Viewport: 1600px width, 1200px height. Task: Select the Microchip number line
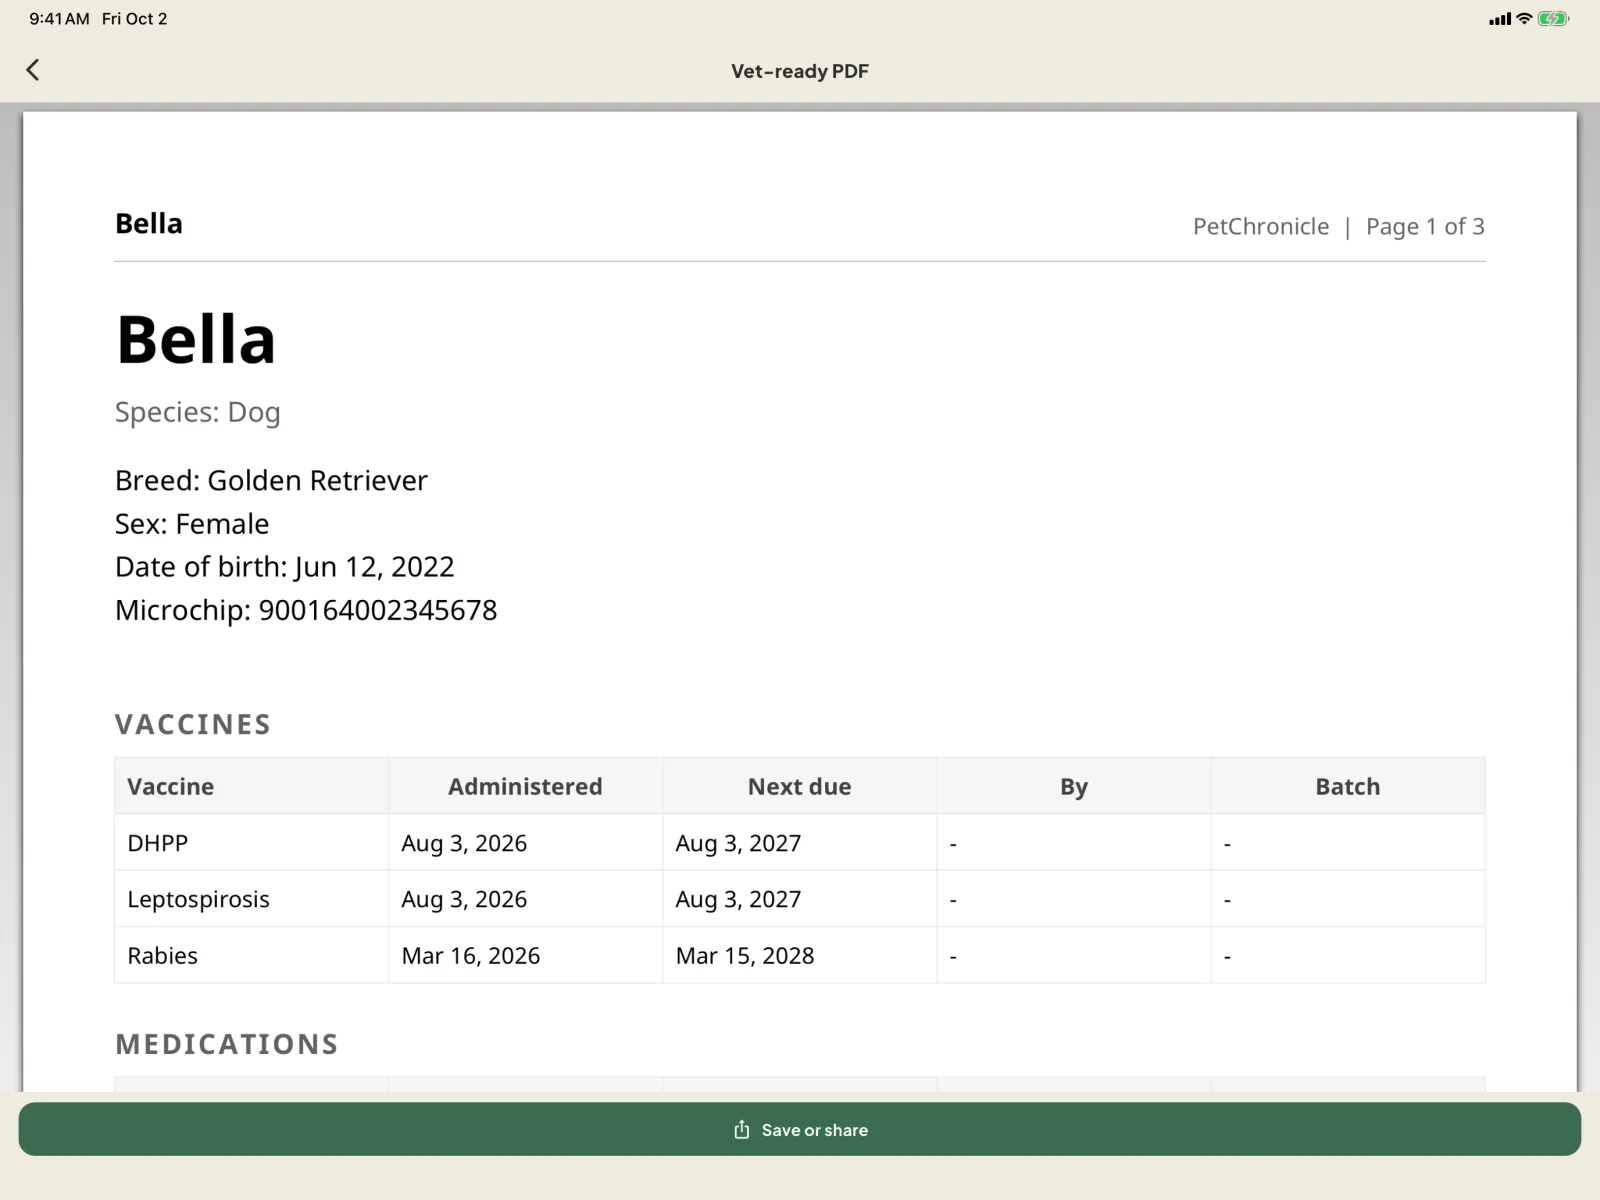(x=306, y=610)
